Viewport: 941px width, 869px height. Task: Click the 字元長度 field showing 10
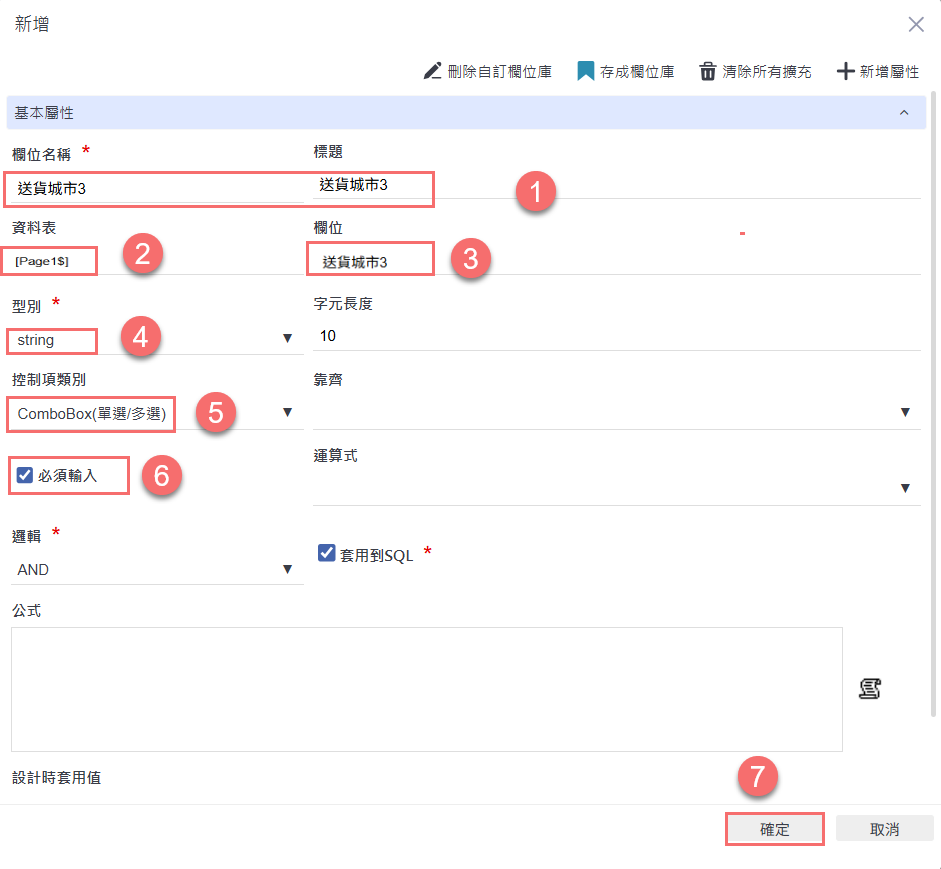click(615, 336)
